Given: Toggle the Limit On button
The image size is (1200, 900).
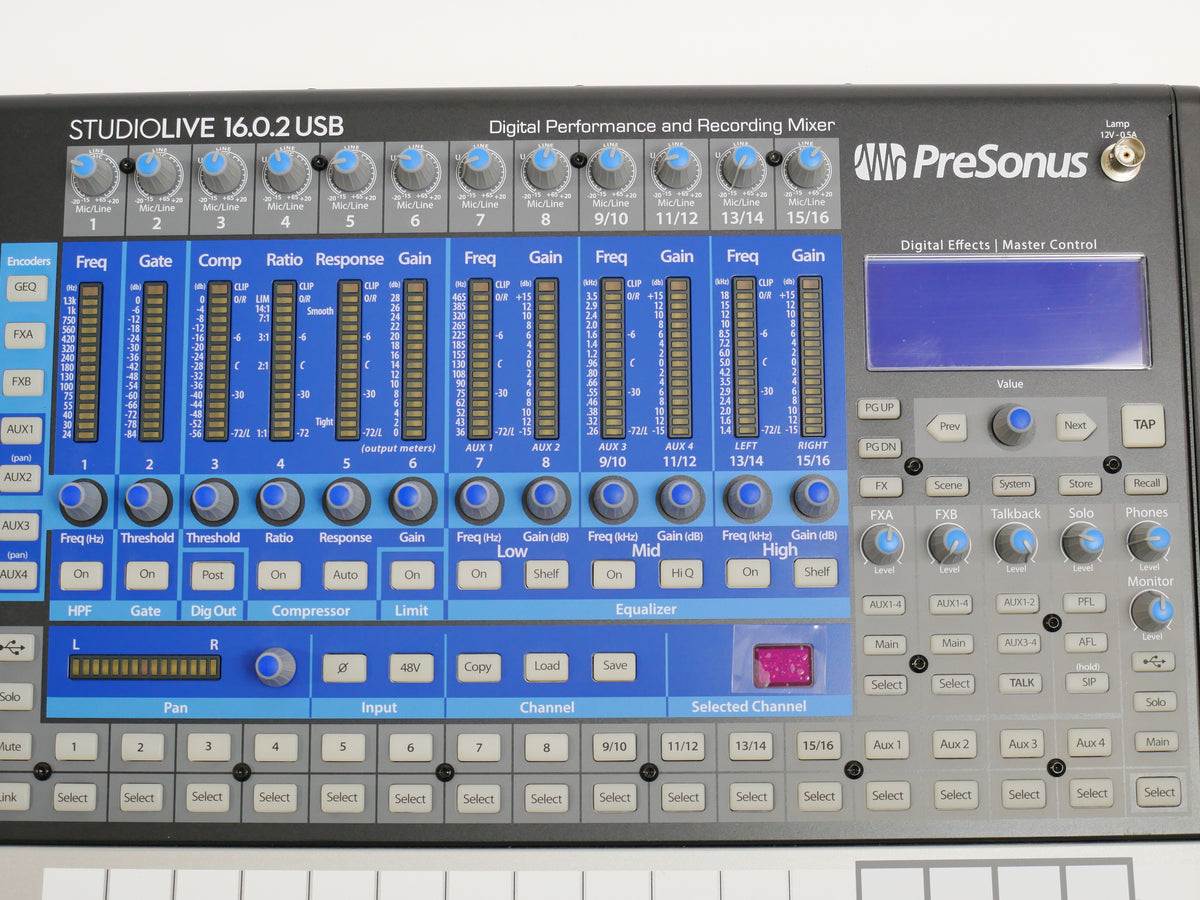Looking at the screenshot, I should pos(412,574).
